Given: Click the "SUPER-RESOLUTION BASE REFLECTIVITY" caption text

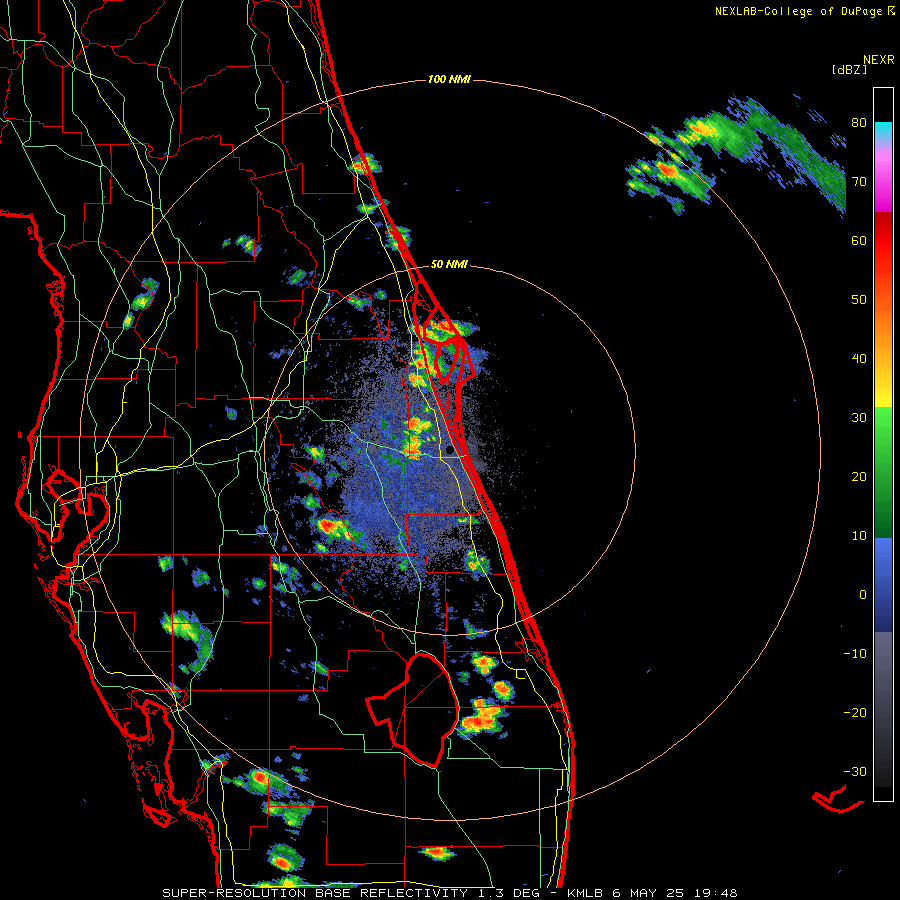Looking at the screenshot, I should [315, 893].
